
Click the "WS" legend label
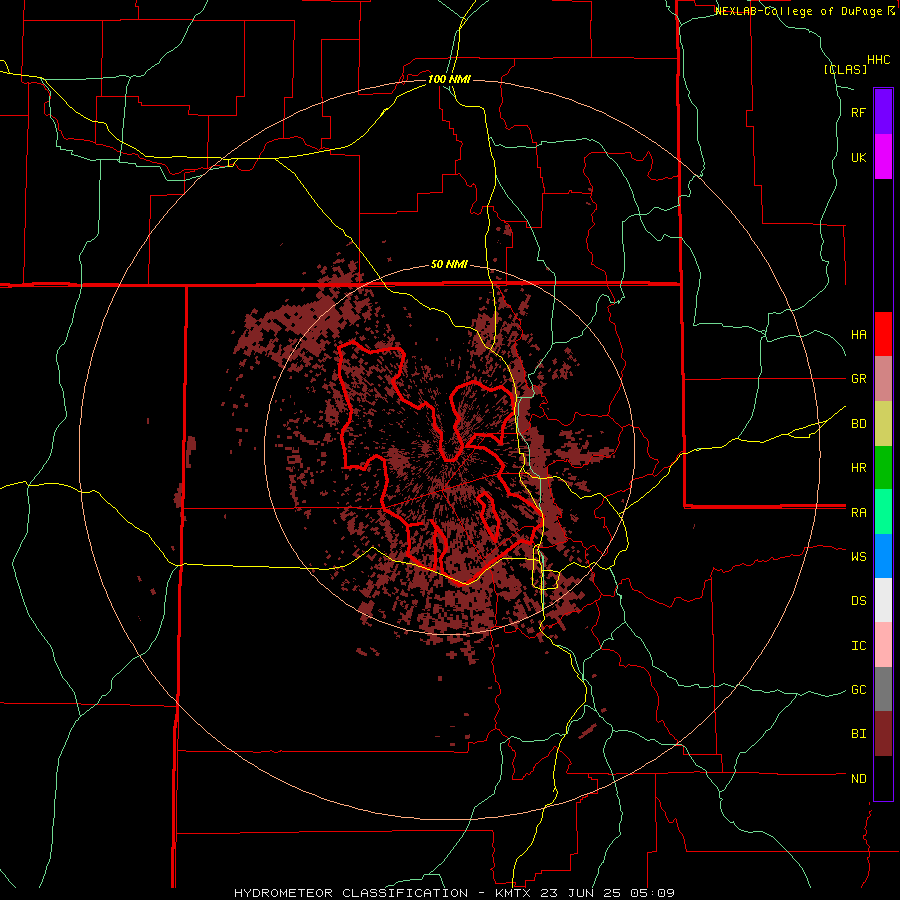coord(858,557)
